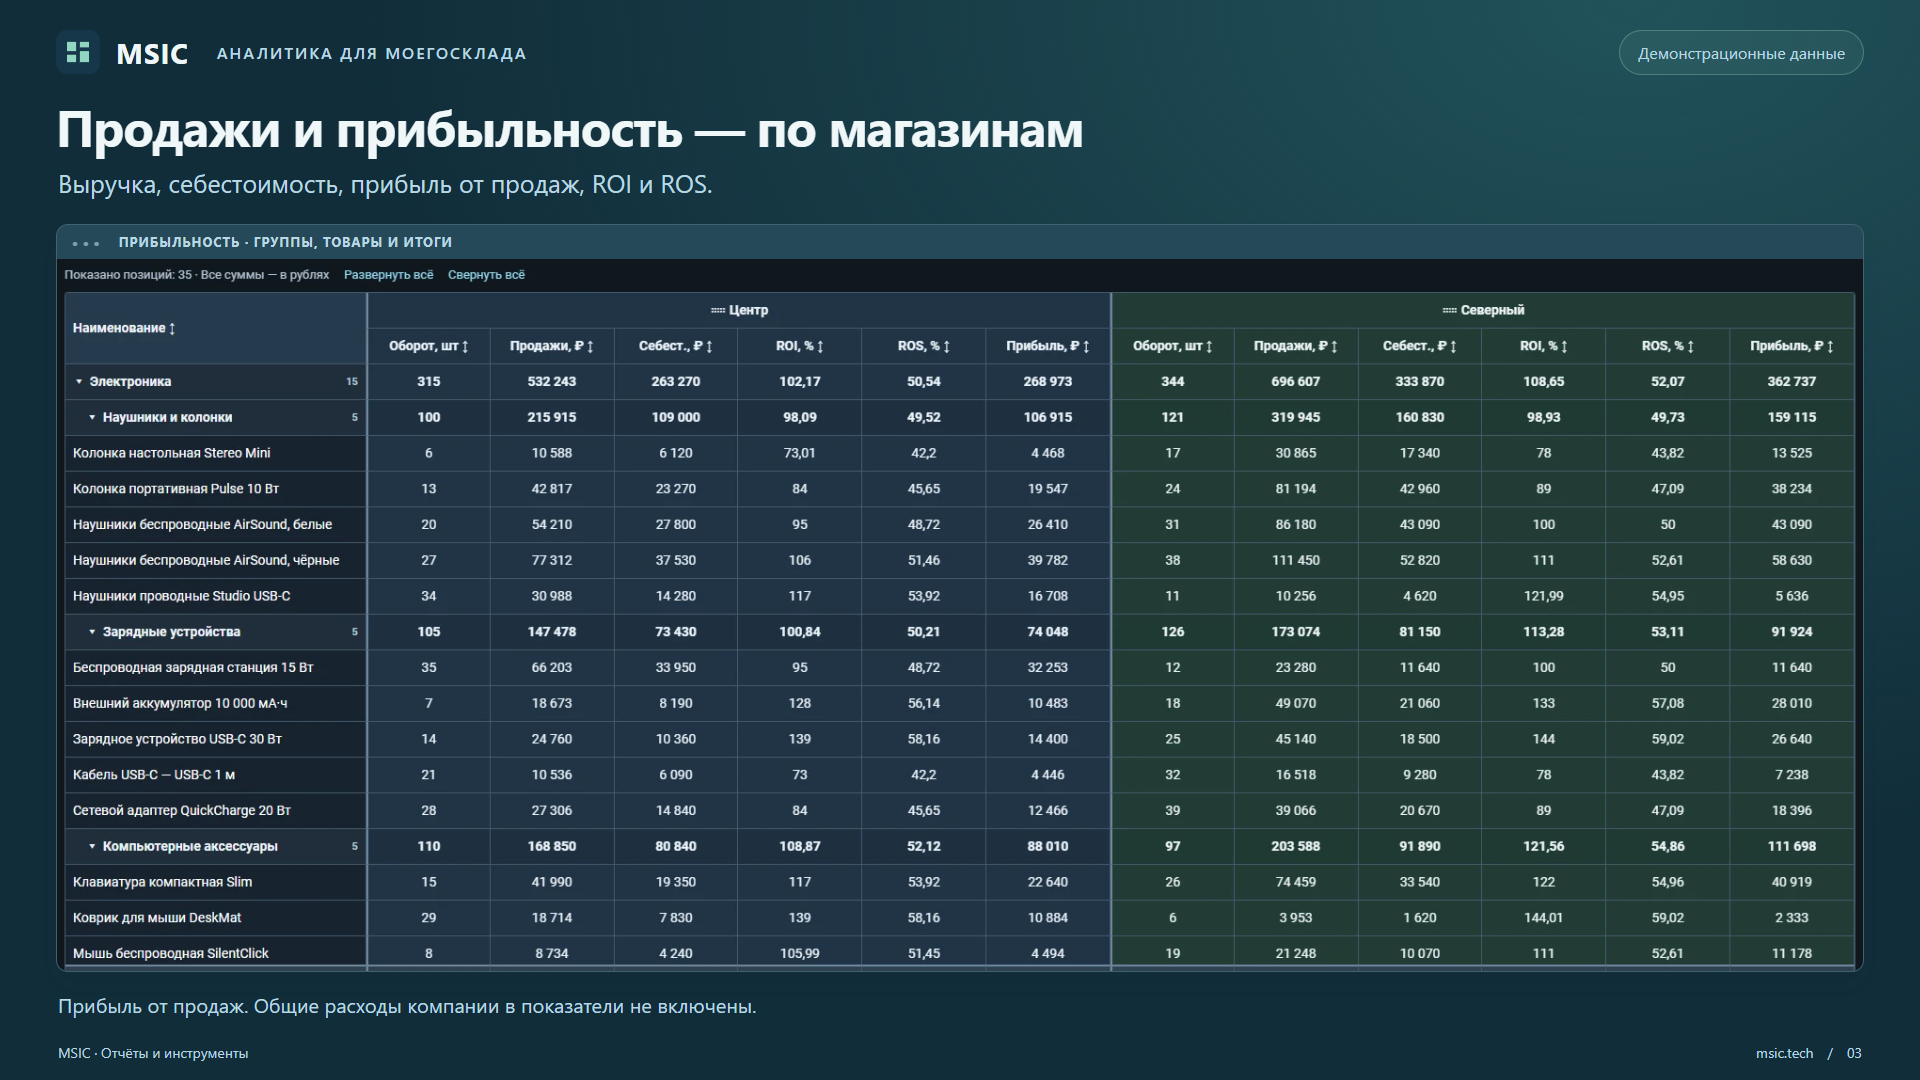Click the sort arrow of Северный ROS, %

click(x=1690, y=346)
